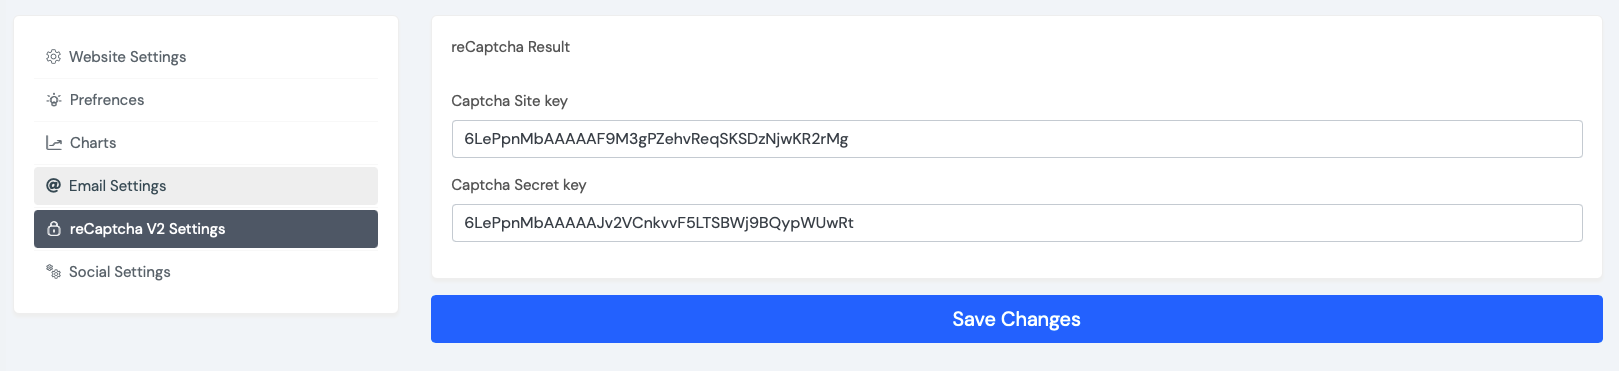Screen dimensions: 1619x371
Task: Click the gear icon beside Website Settings
Action: point(54,57)
